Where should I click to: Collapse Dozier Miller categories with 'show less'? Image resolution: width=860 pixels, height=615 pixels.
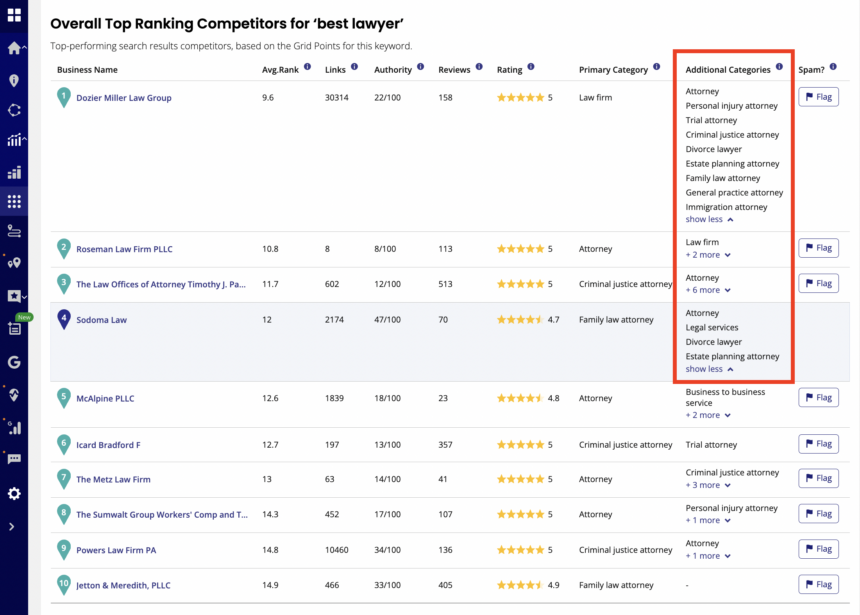[x=709, y=219]
